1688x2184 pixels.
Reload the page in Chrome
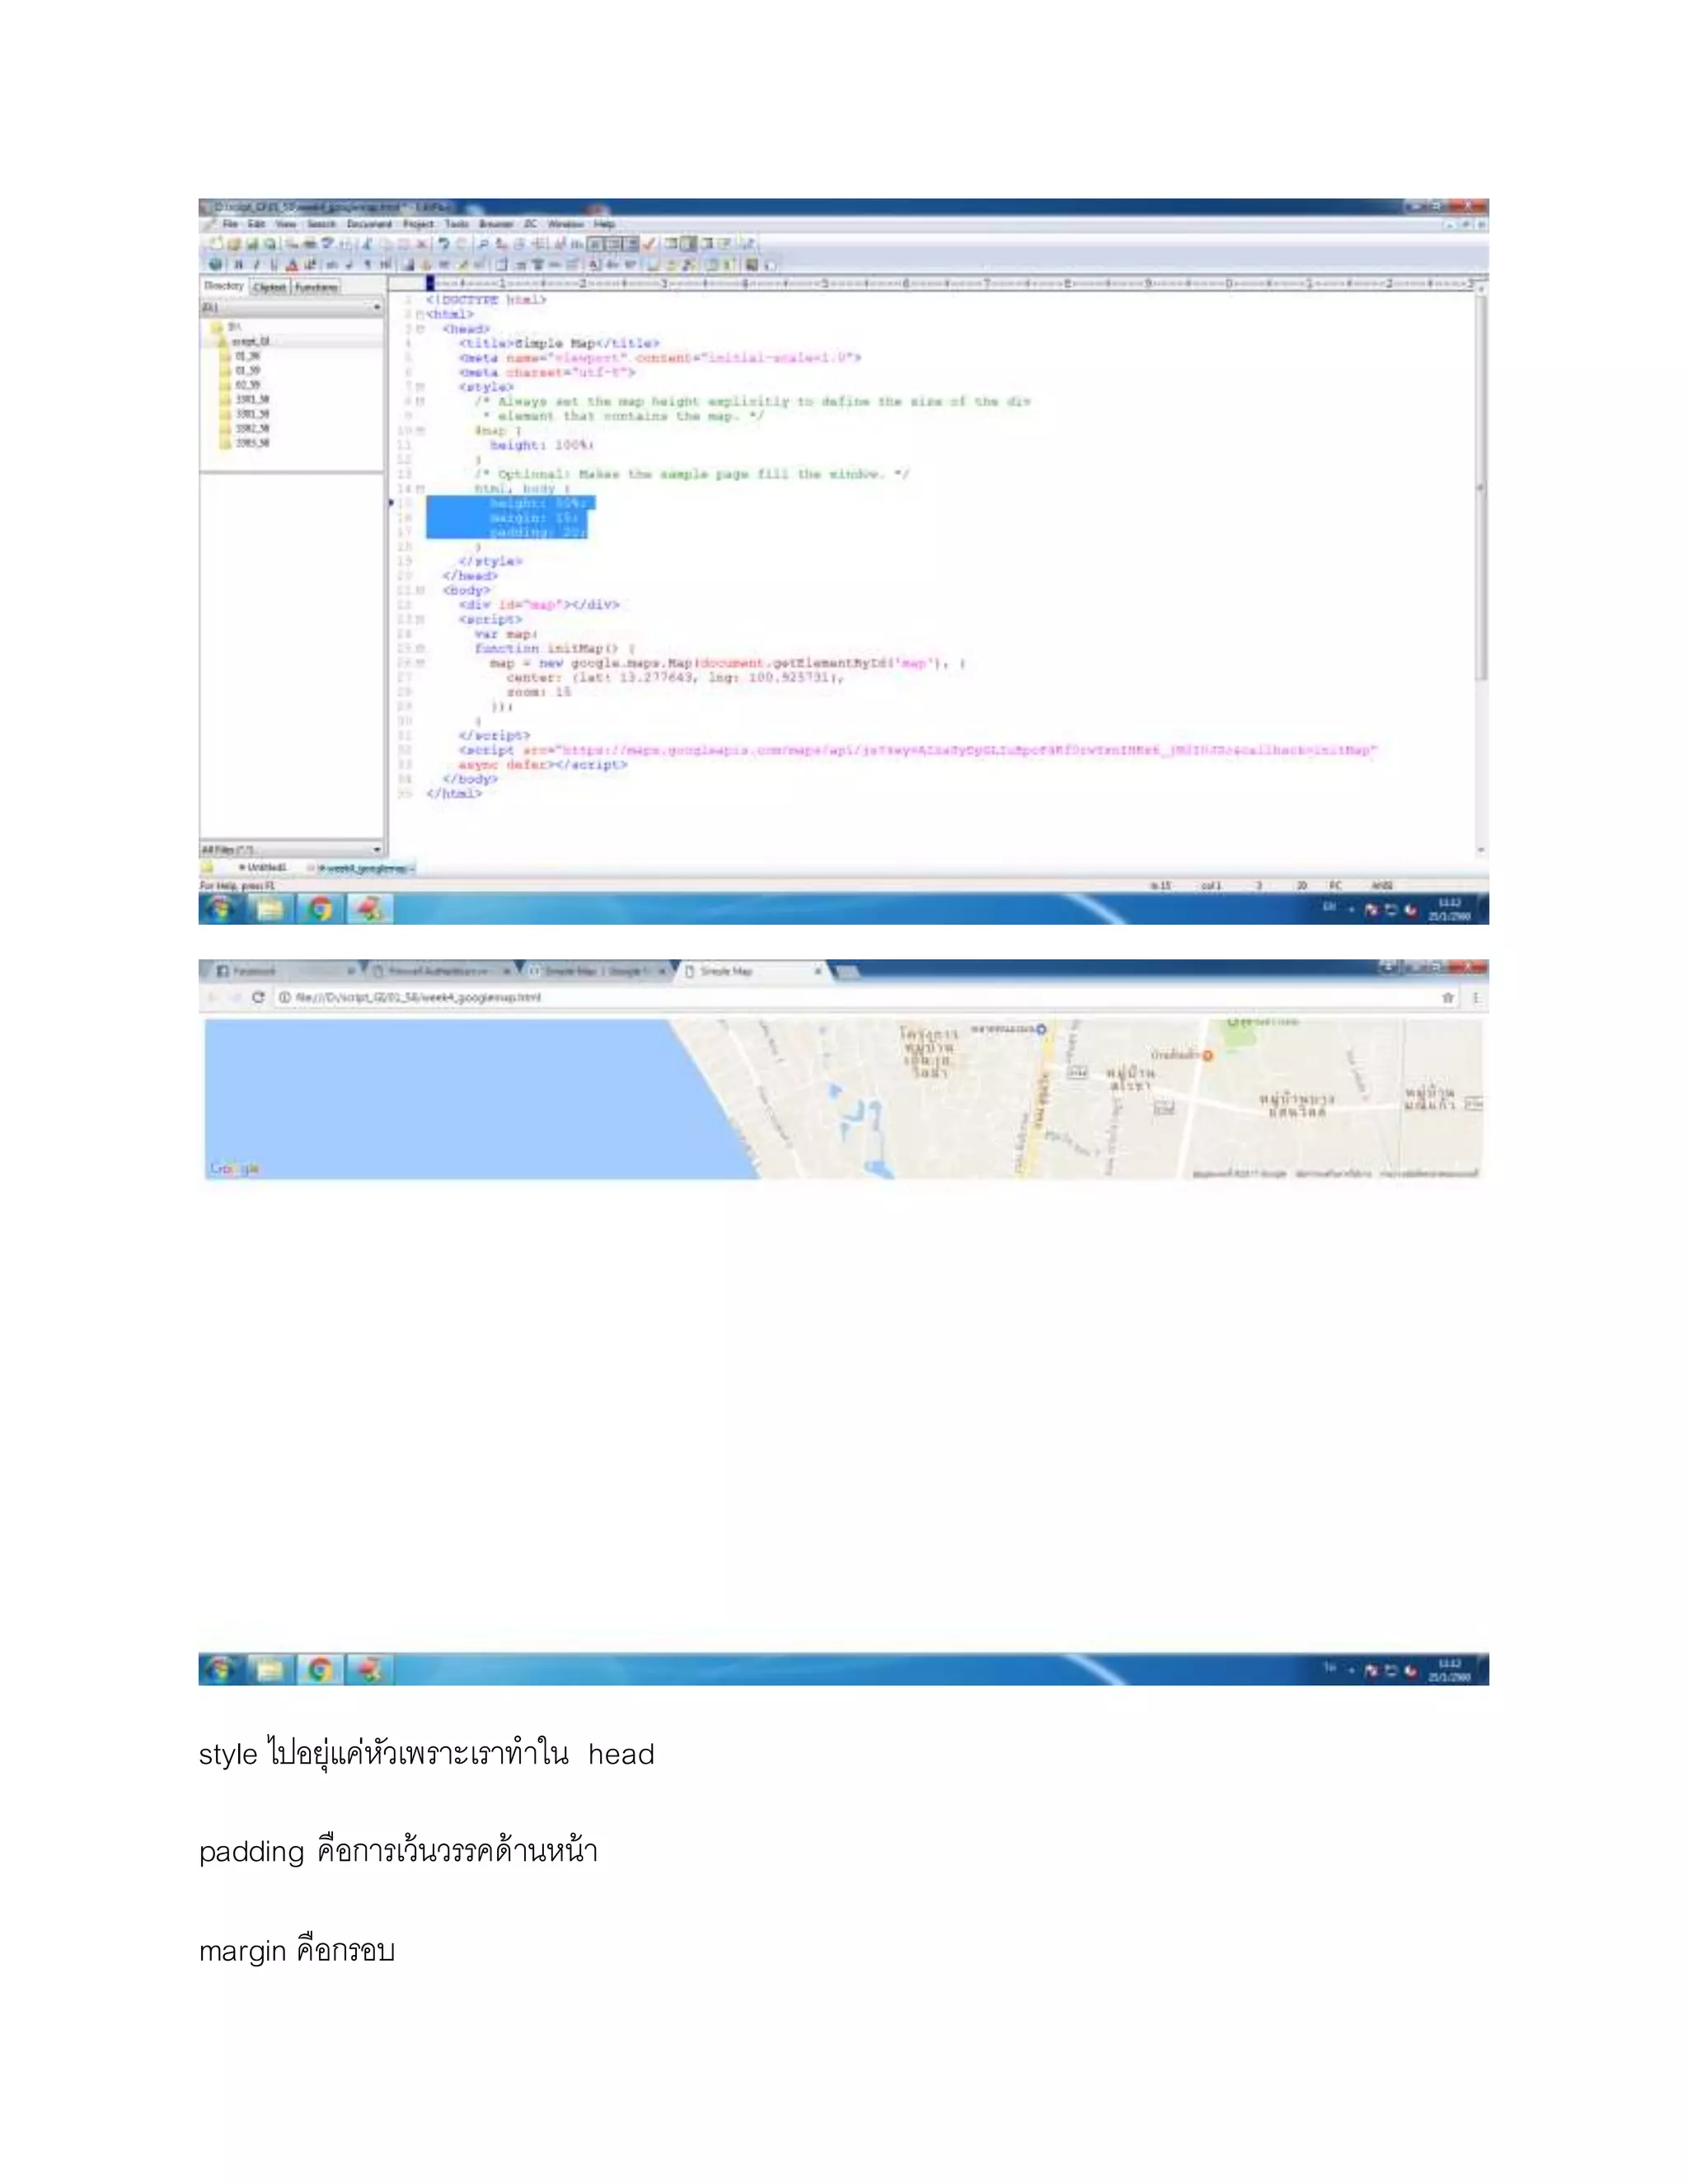(x=258, y=997)
